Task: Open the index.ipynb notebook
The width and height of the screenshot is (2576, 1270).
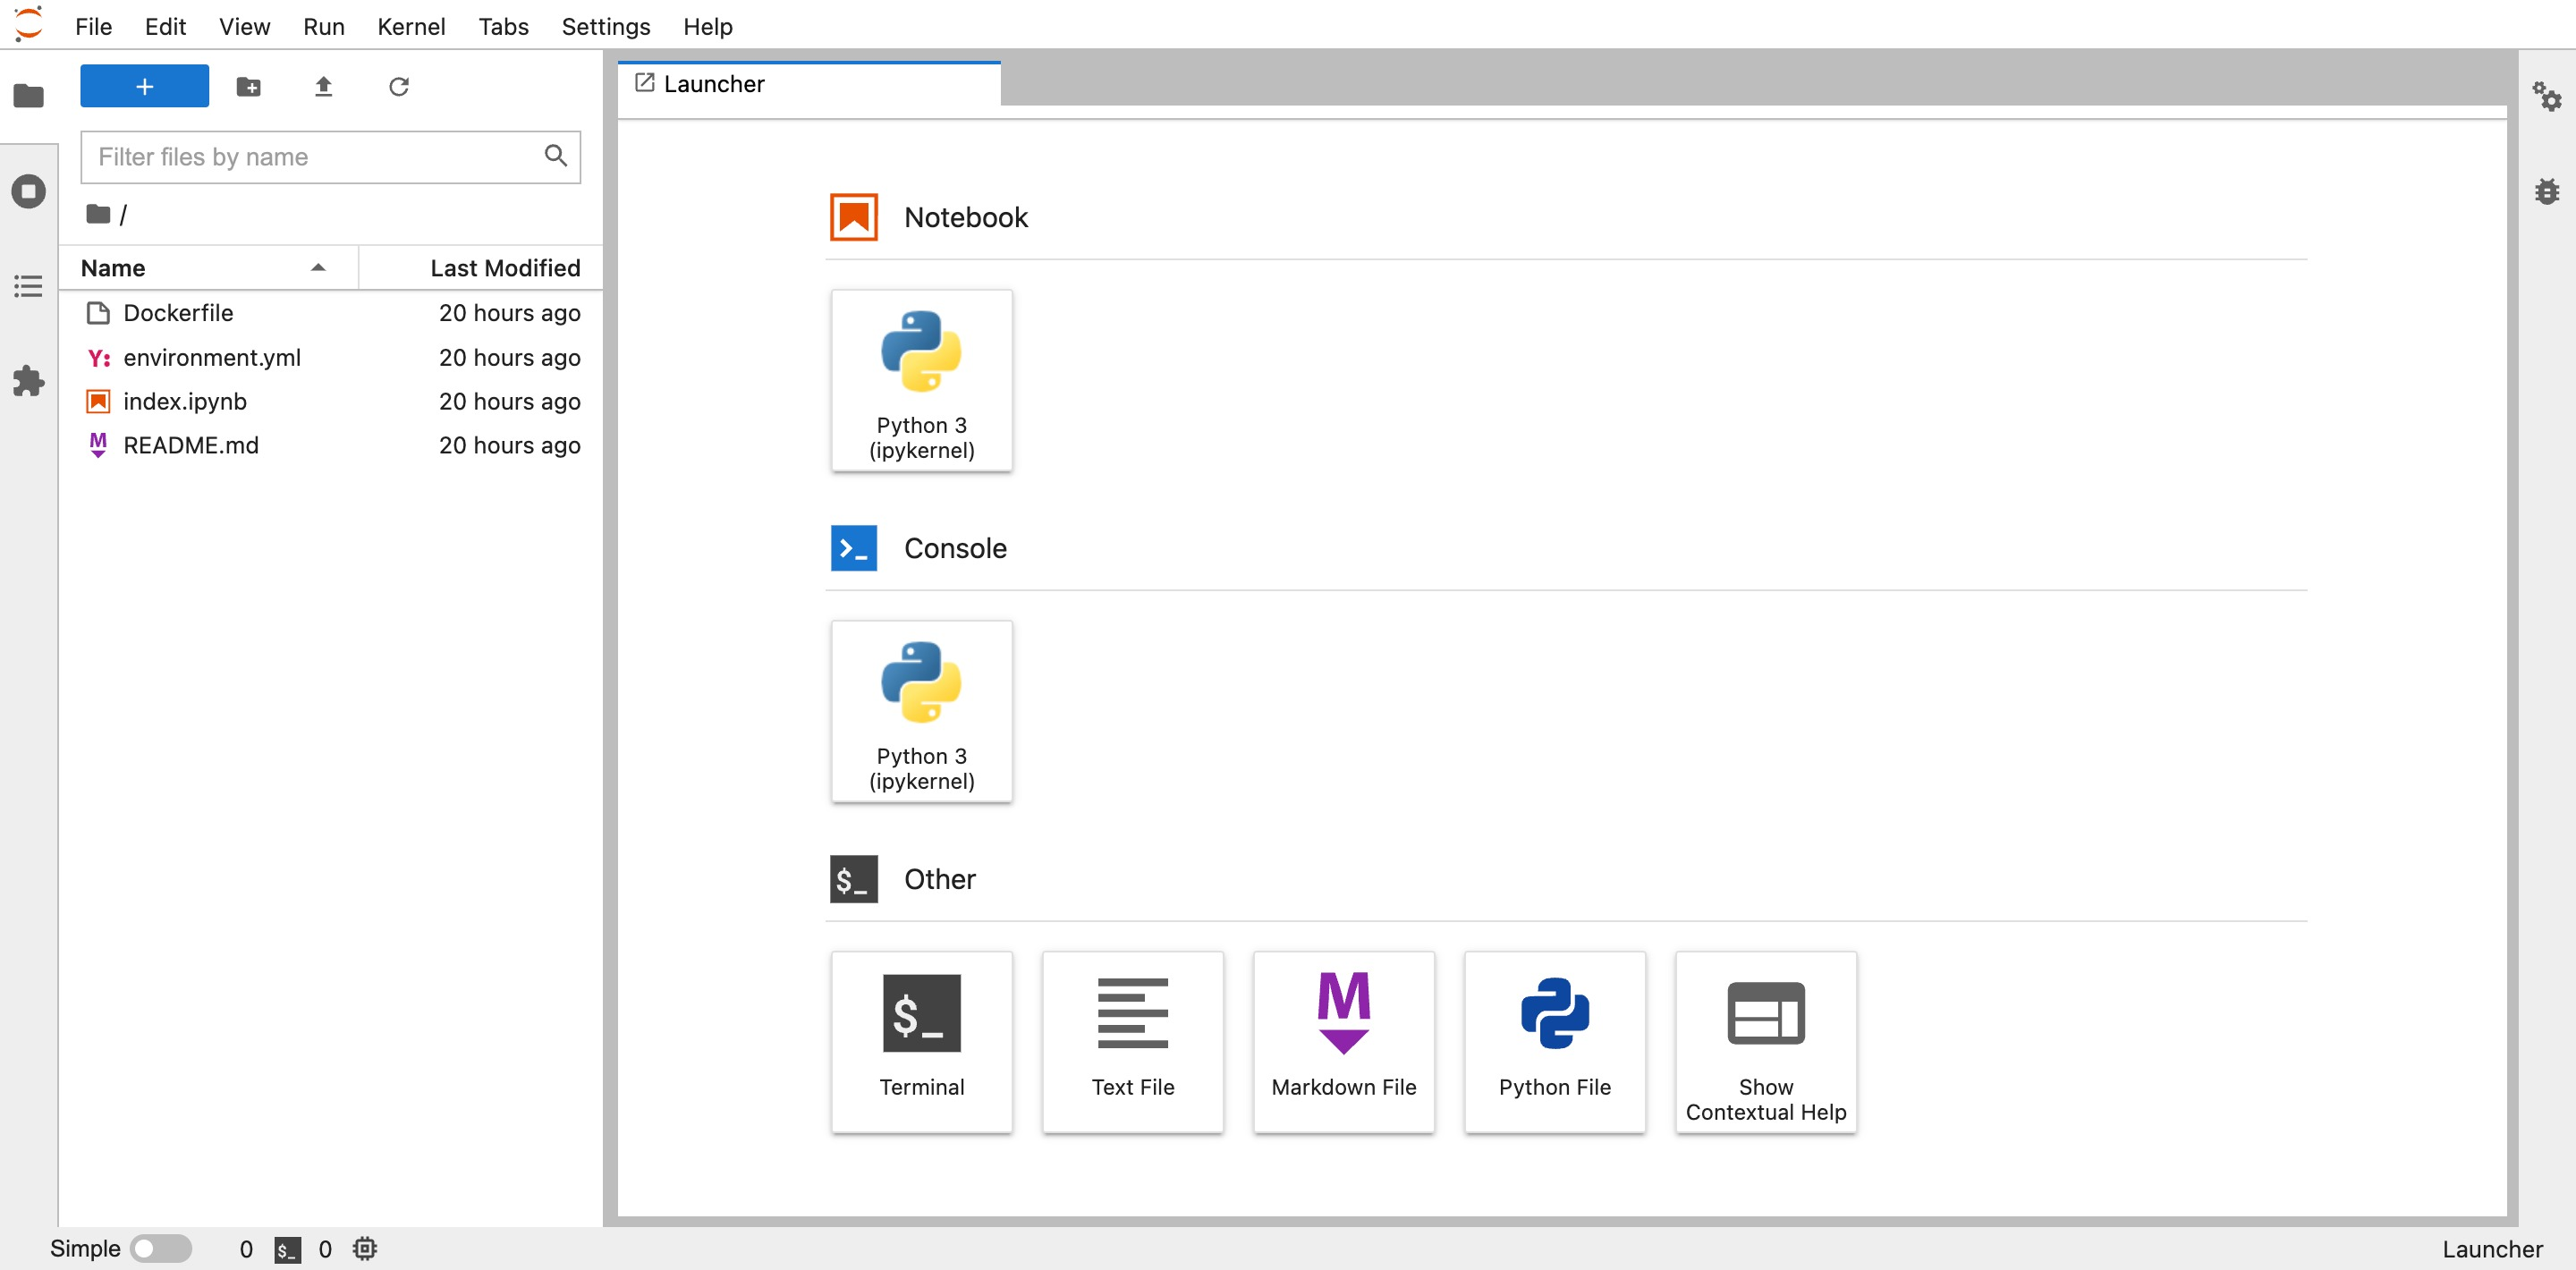Action: [184, 401]
